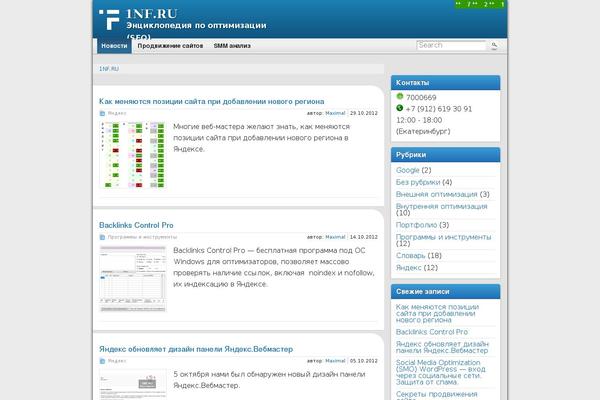Open post Яндекс обновляет дизайн панели title
This screenshot has height=400, width=600.
click(x=196, y=349)
